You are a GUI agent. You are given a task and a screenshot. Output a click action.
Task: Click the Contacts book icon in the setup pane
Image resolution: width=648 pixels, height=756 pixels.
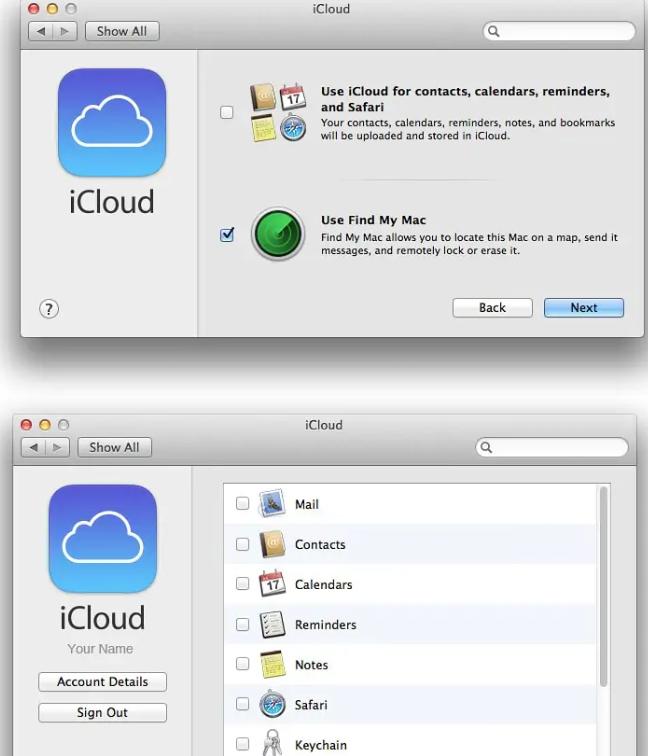click(263, 97)
